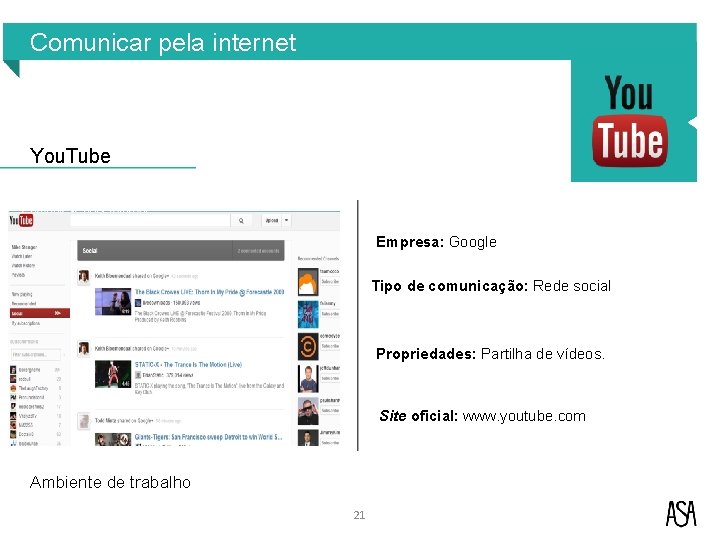The width and height of the screenshot is (720, 540).
Task: Click the blue graphic recommended channel icon
Action: point(308,315)
